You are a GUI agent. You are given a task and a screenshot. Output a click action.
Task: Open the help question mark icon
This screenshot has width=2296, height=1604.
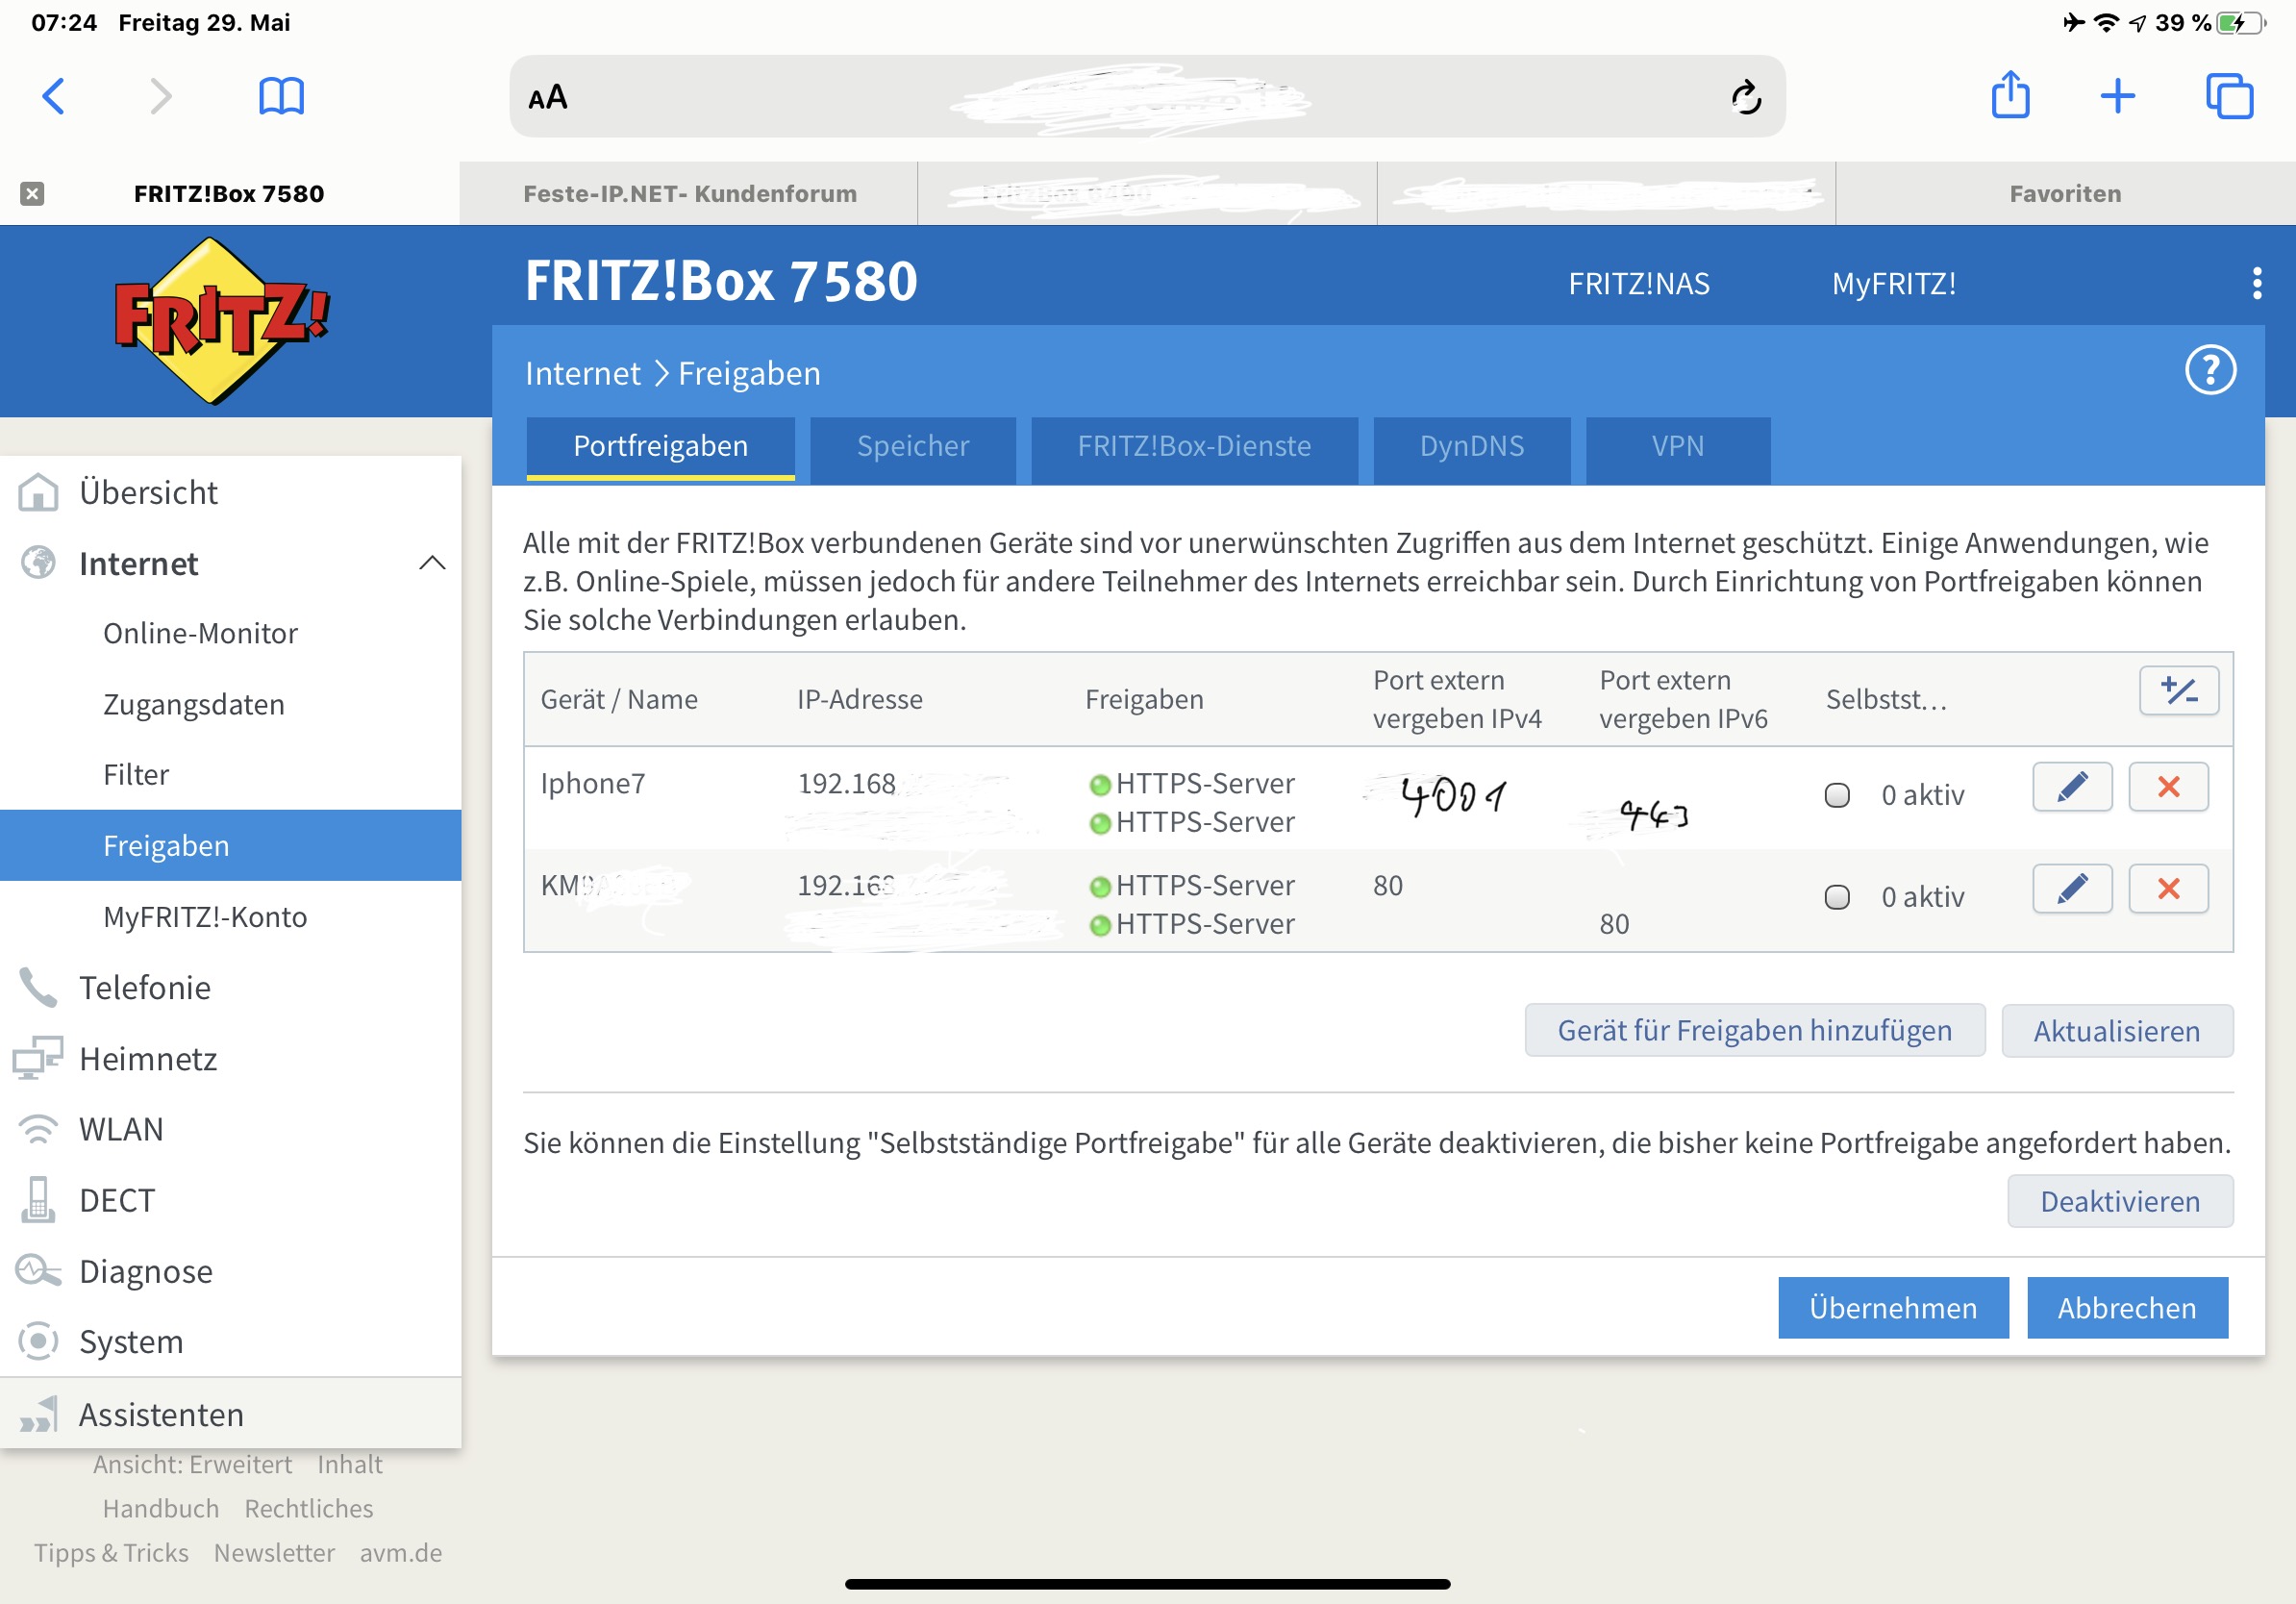pos(2209,371)
